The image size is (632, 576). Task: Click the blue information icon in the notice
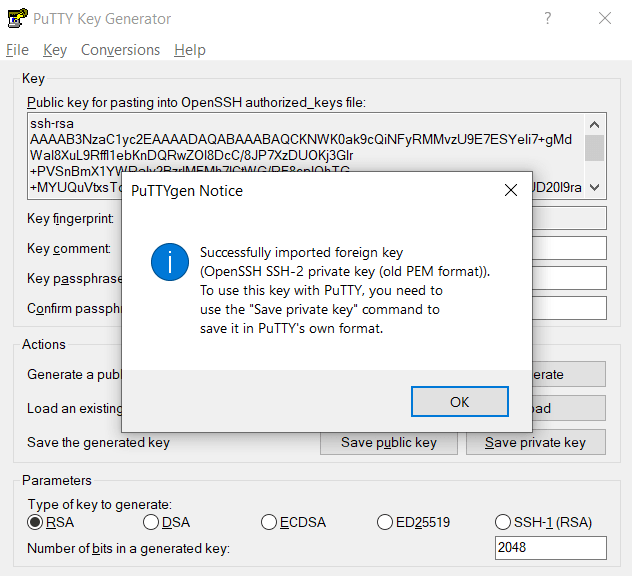click(x=170, y=262)
